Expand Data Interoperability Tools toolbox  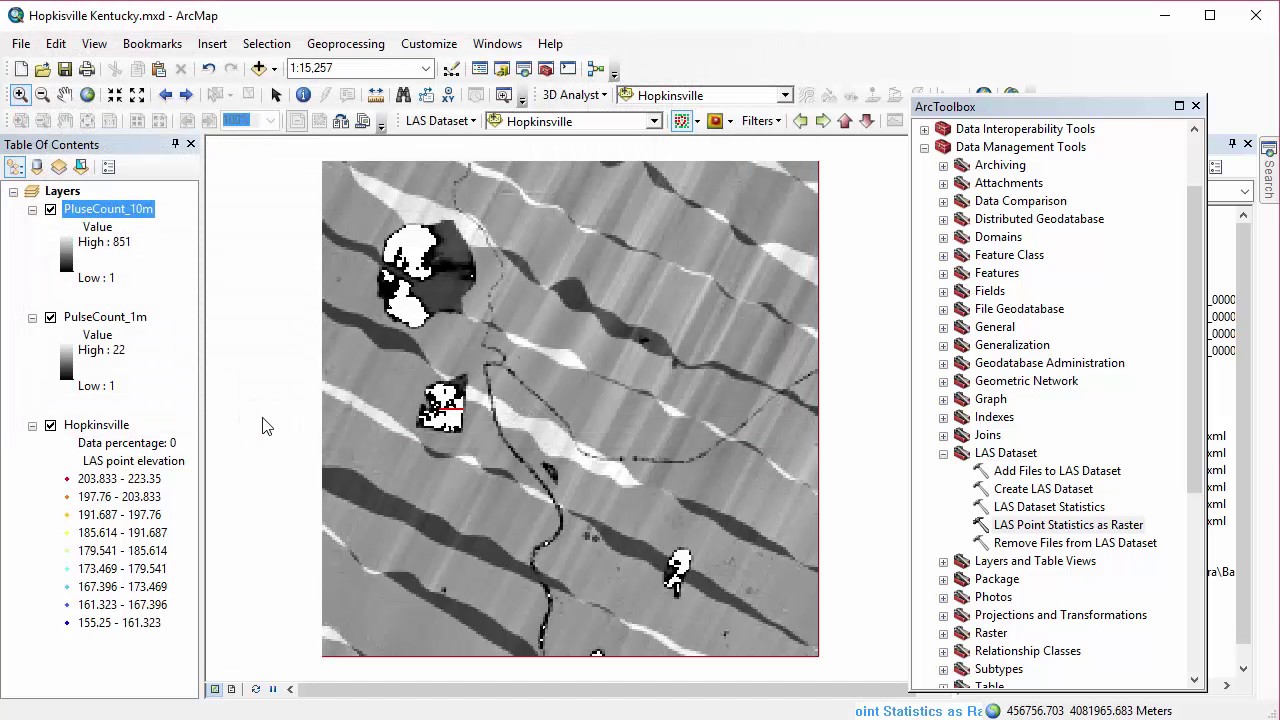(924, 129)
